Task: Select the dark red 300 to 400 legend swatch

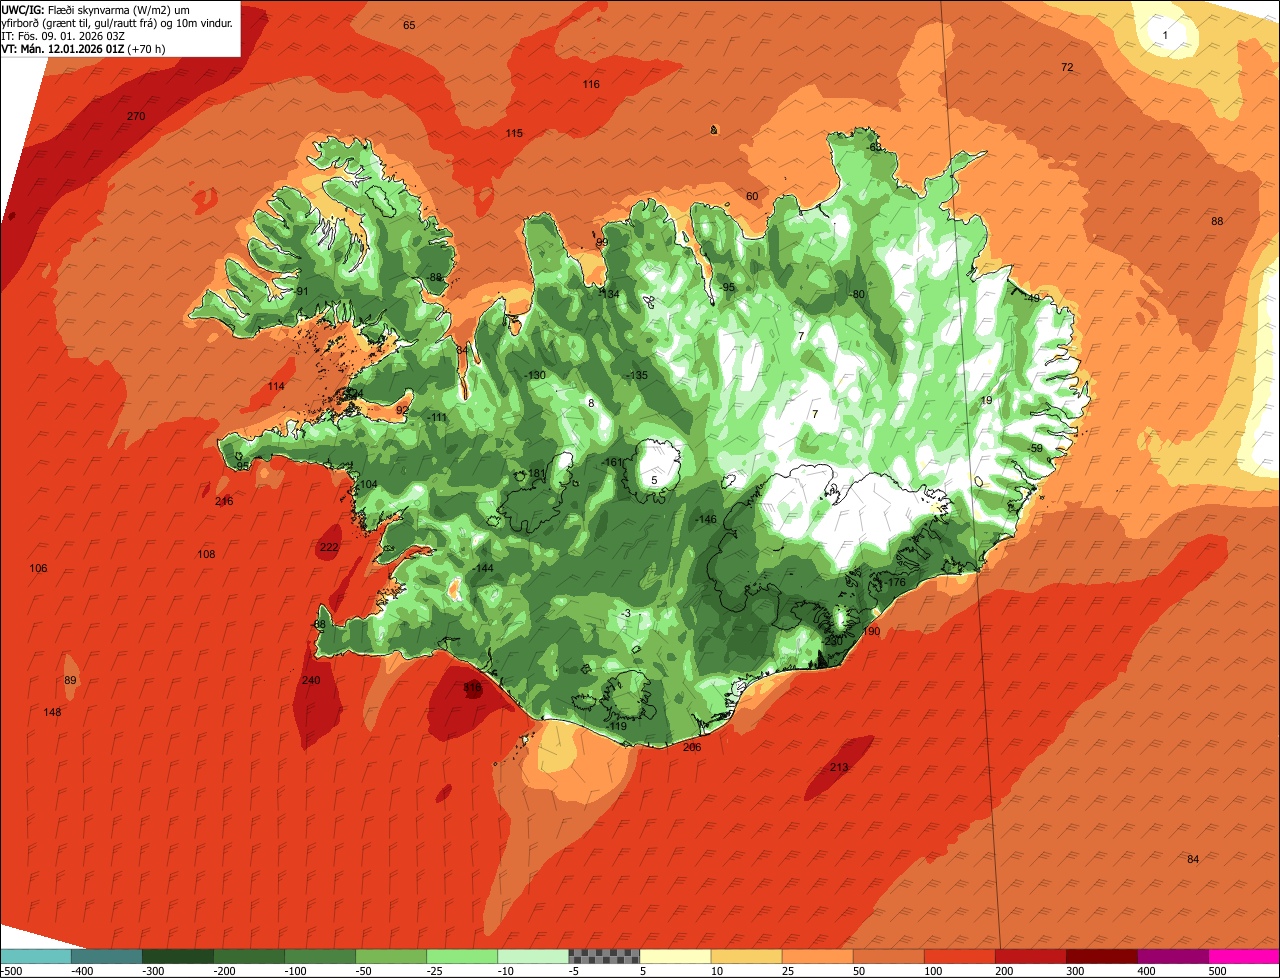Action: coord(1102,956)
